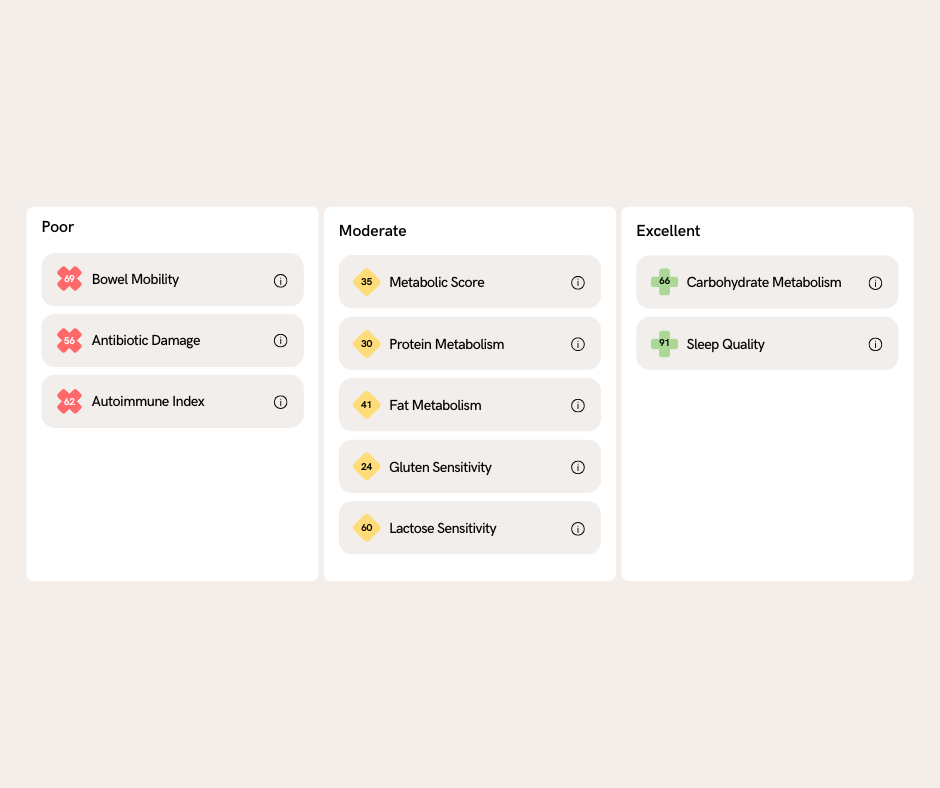
Task: Click Lactose Sensitivity info icon
Action: pos(578,528)
